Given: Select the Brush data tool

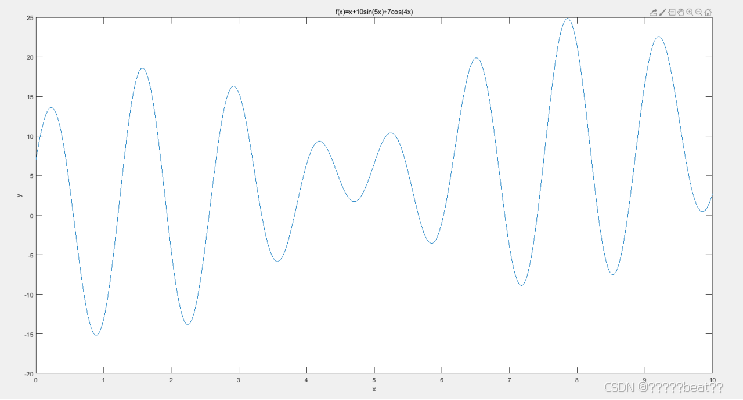Looking at the screenshot, I should click(x=662, y=12).
